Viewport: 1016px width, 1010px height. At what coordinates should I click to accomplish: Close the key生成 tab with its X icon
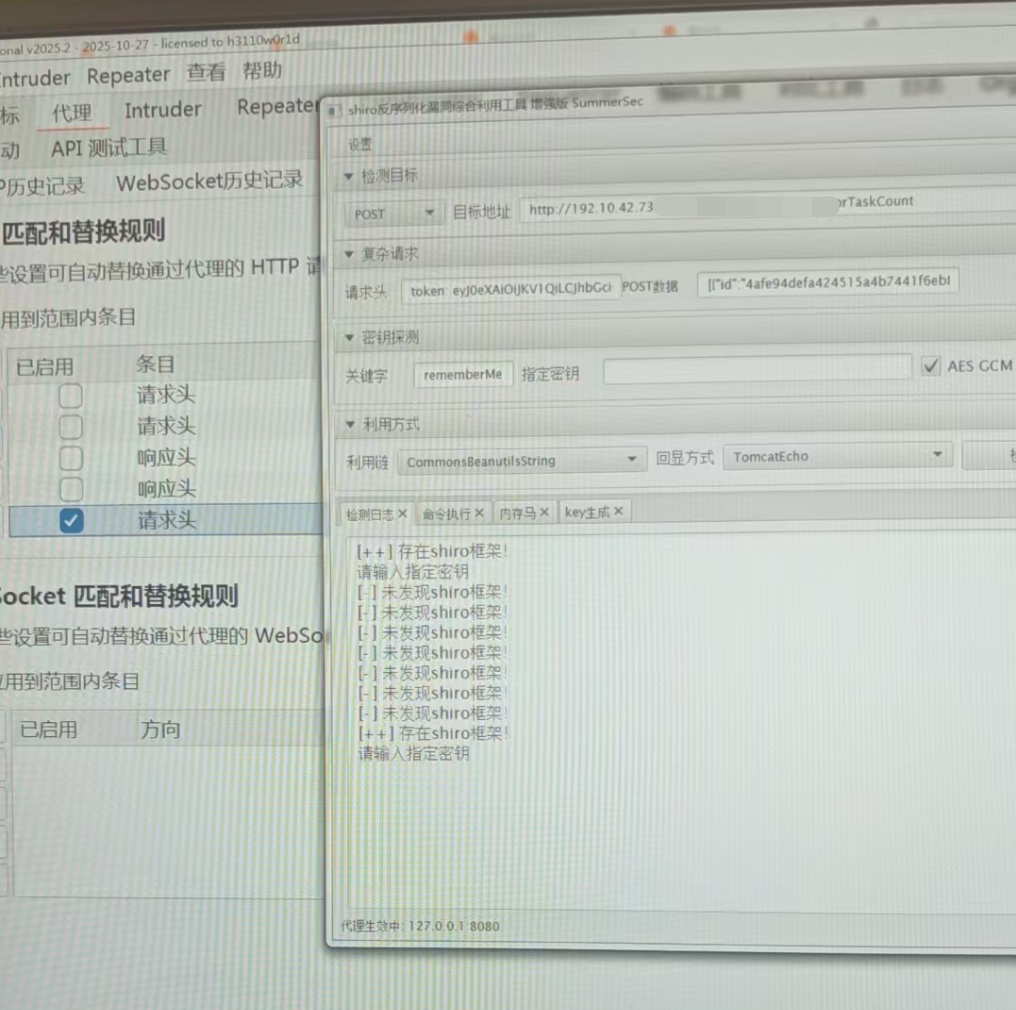(x=618, y=511)
